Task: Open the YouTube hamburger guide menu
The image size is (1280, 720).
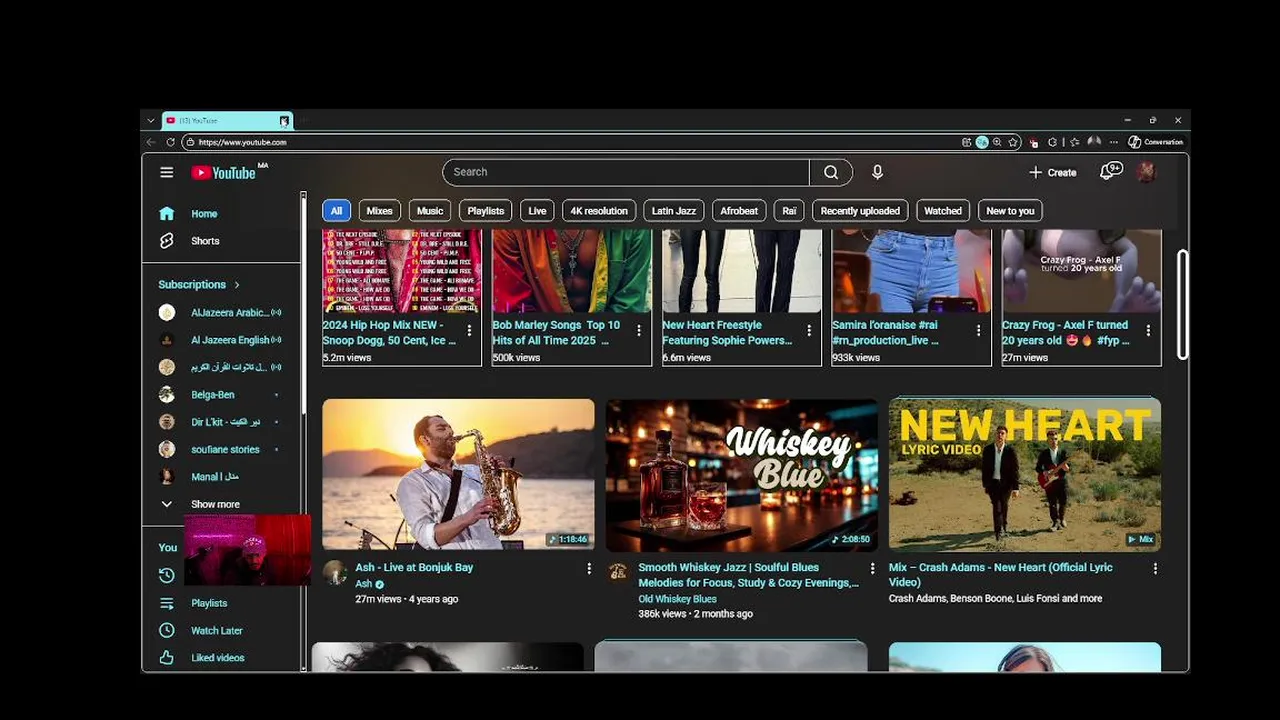Action: 166,172
